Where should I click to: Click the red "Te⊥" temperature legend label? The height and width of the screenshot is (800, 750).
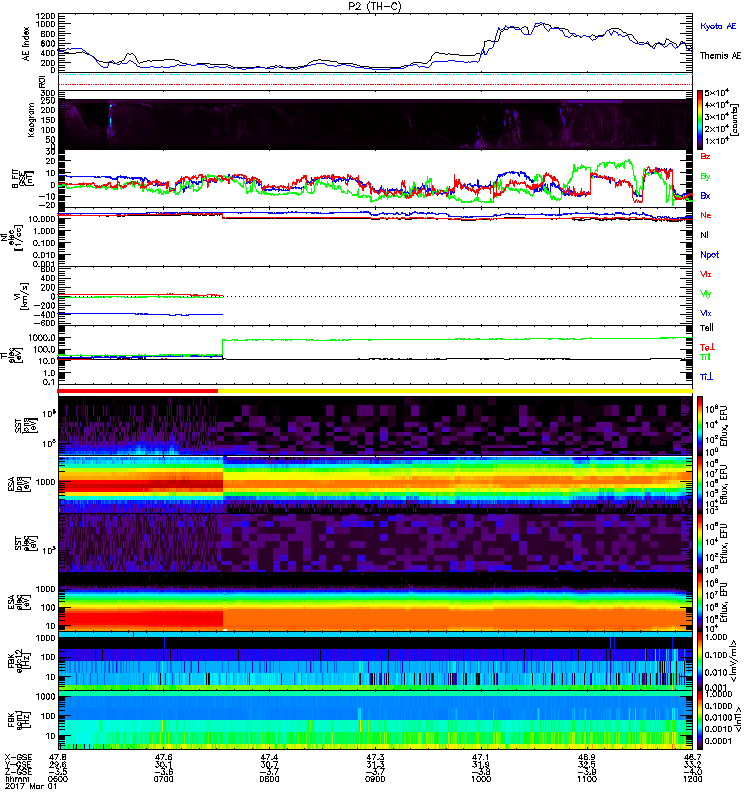coord(707,347)
